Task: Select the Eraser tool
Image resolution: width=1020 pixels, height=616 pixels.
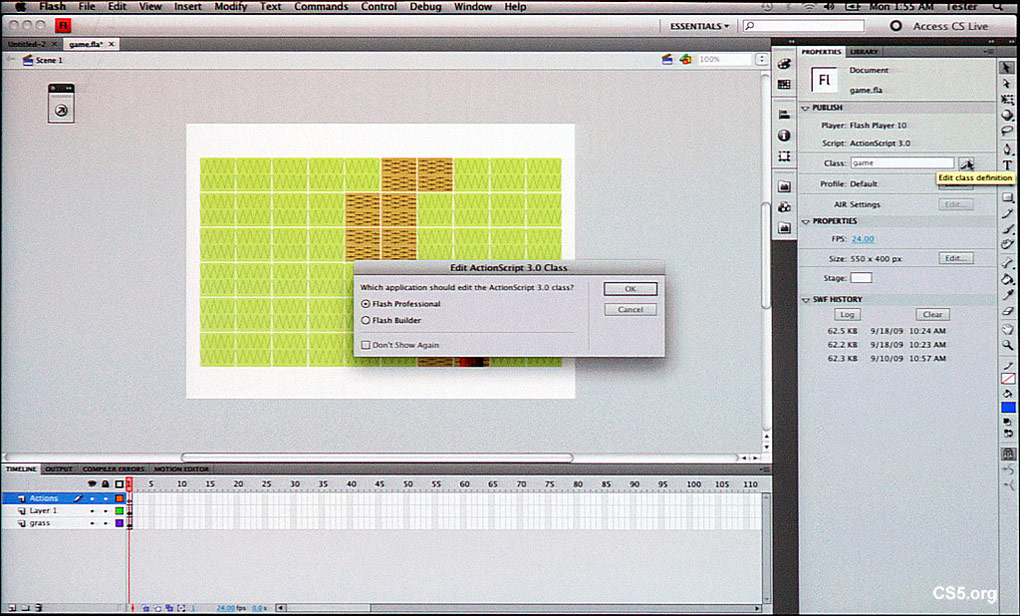Action: 1007,311
